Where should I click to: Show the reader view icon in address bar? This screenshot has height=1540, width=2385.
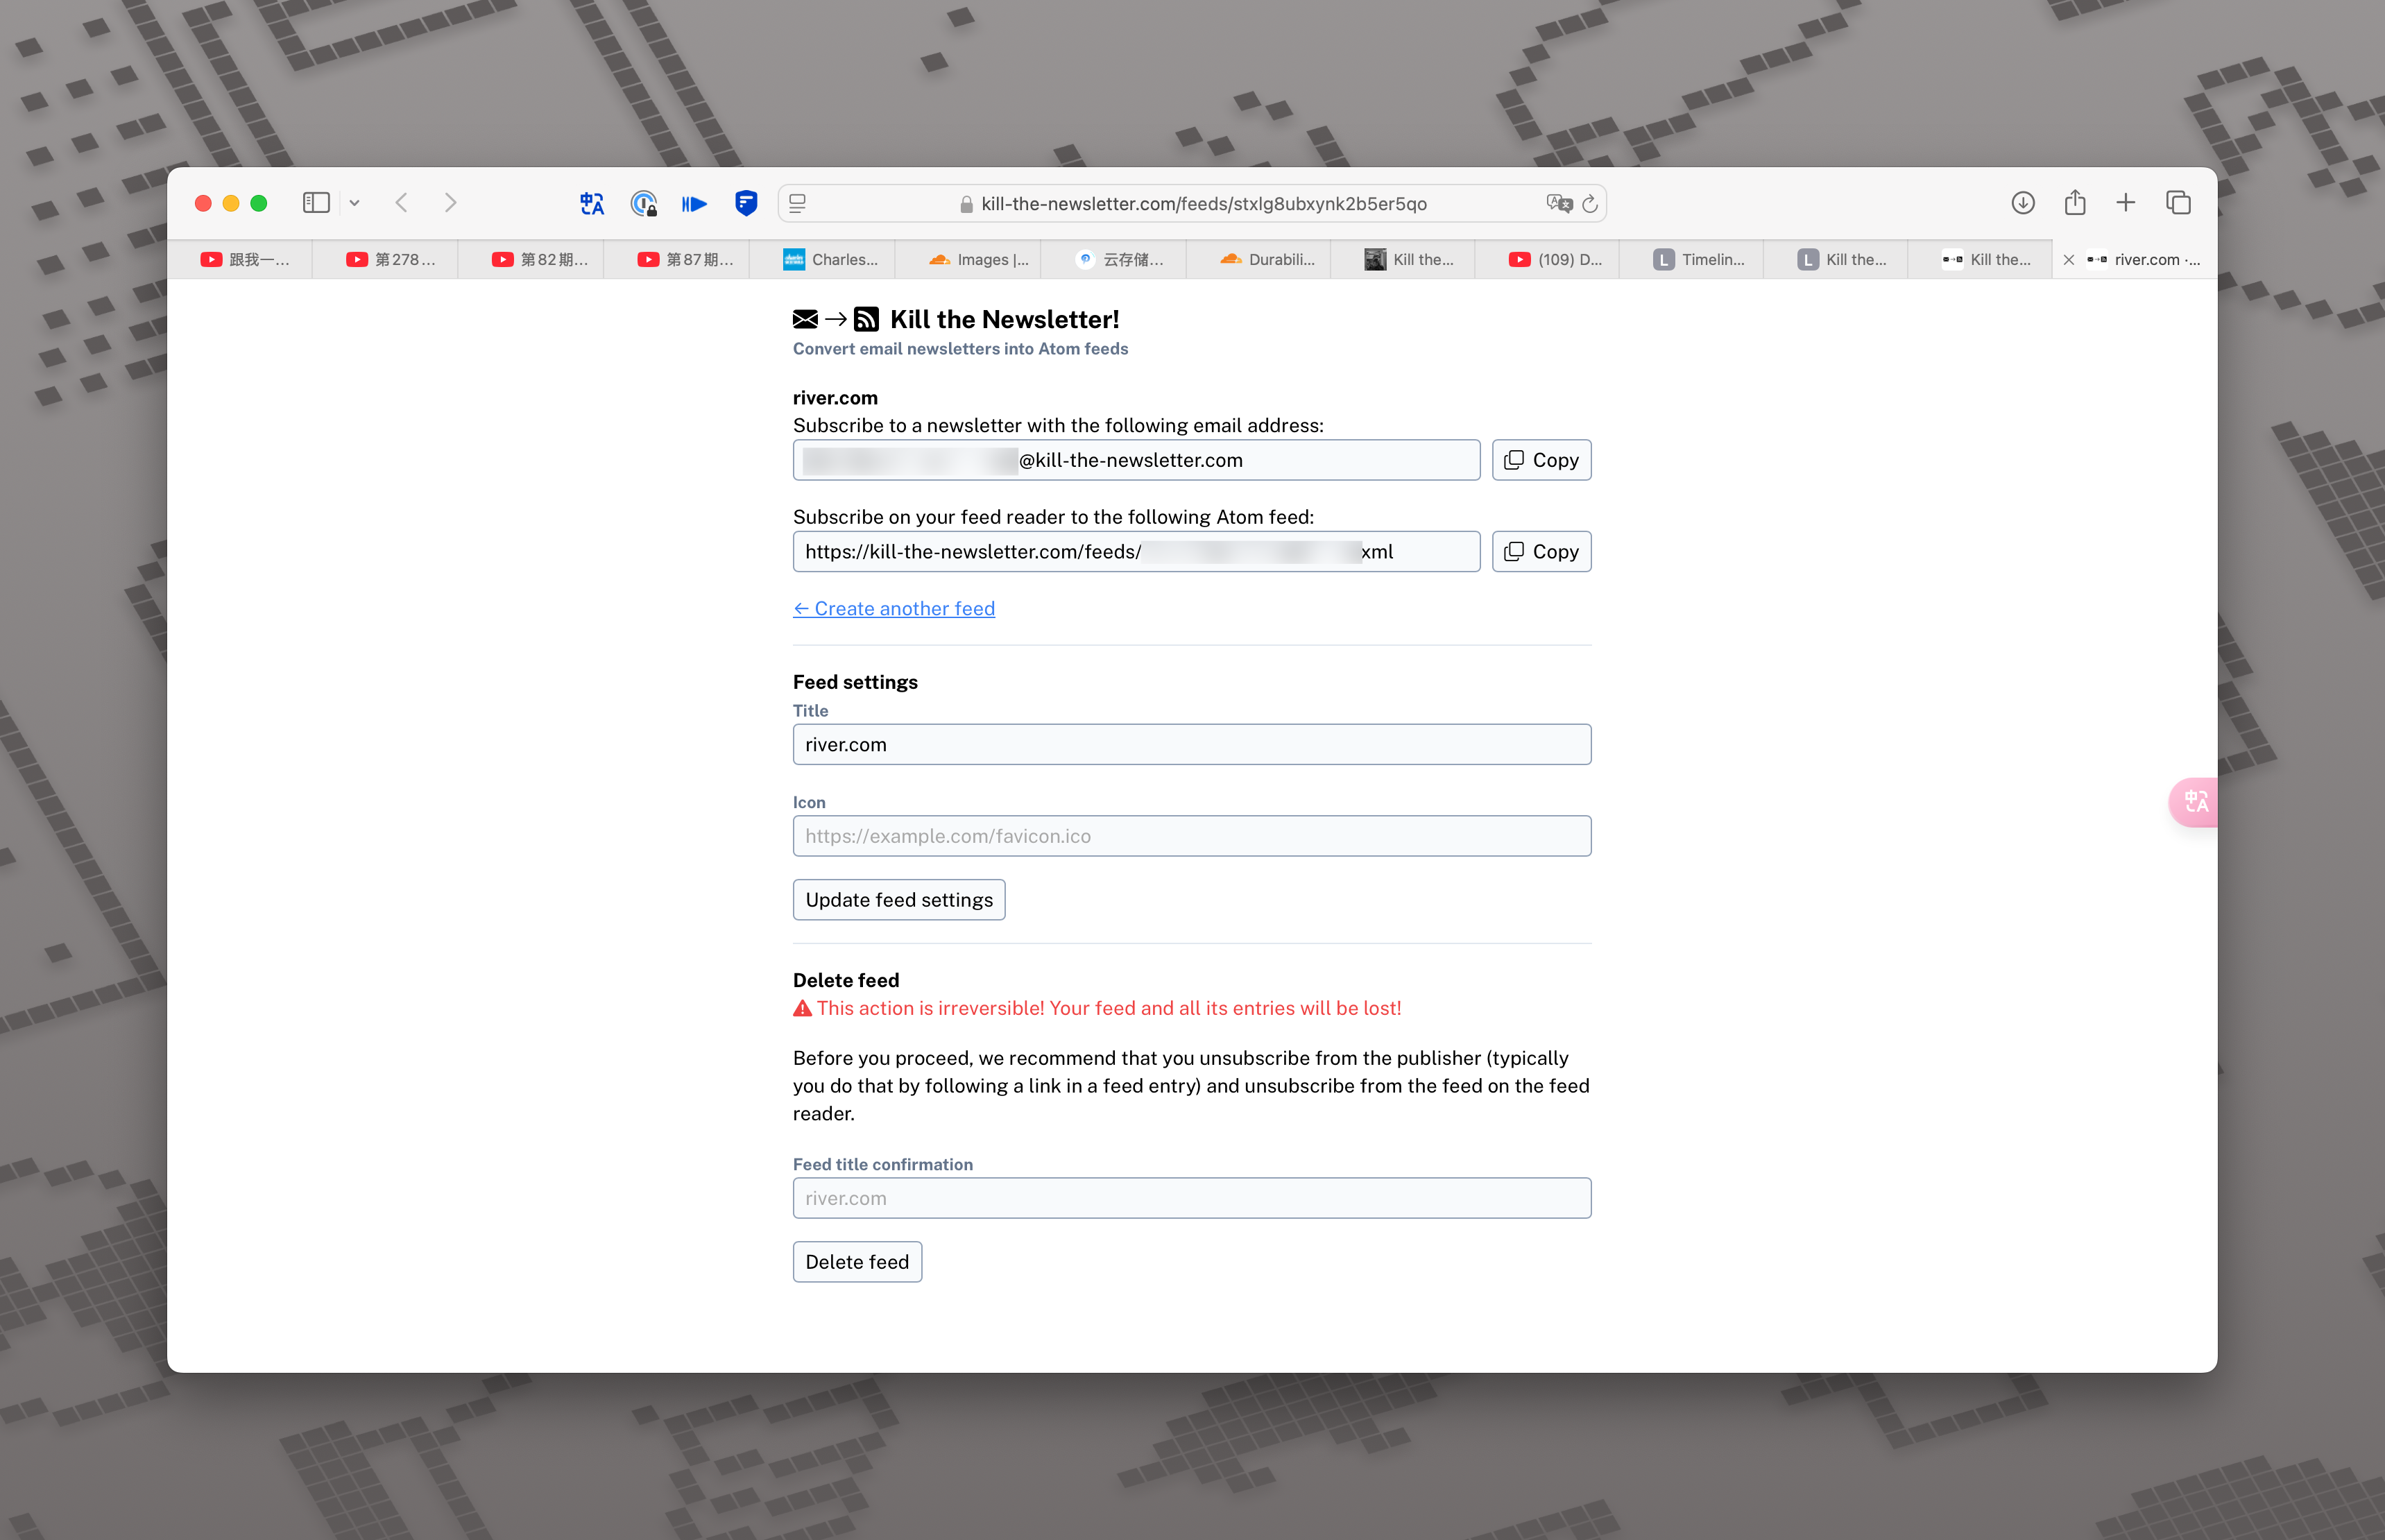point(797,203)
